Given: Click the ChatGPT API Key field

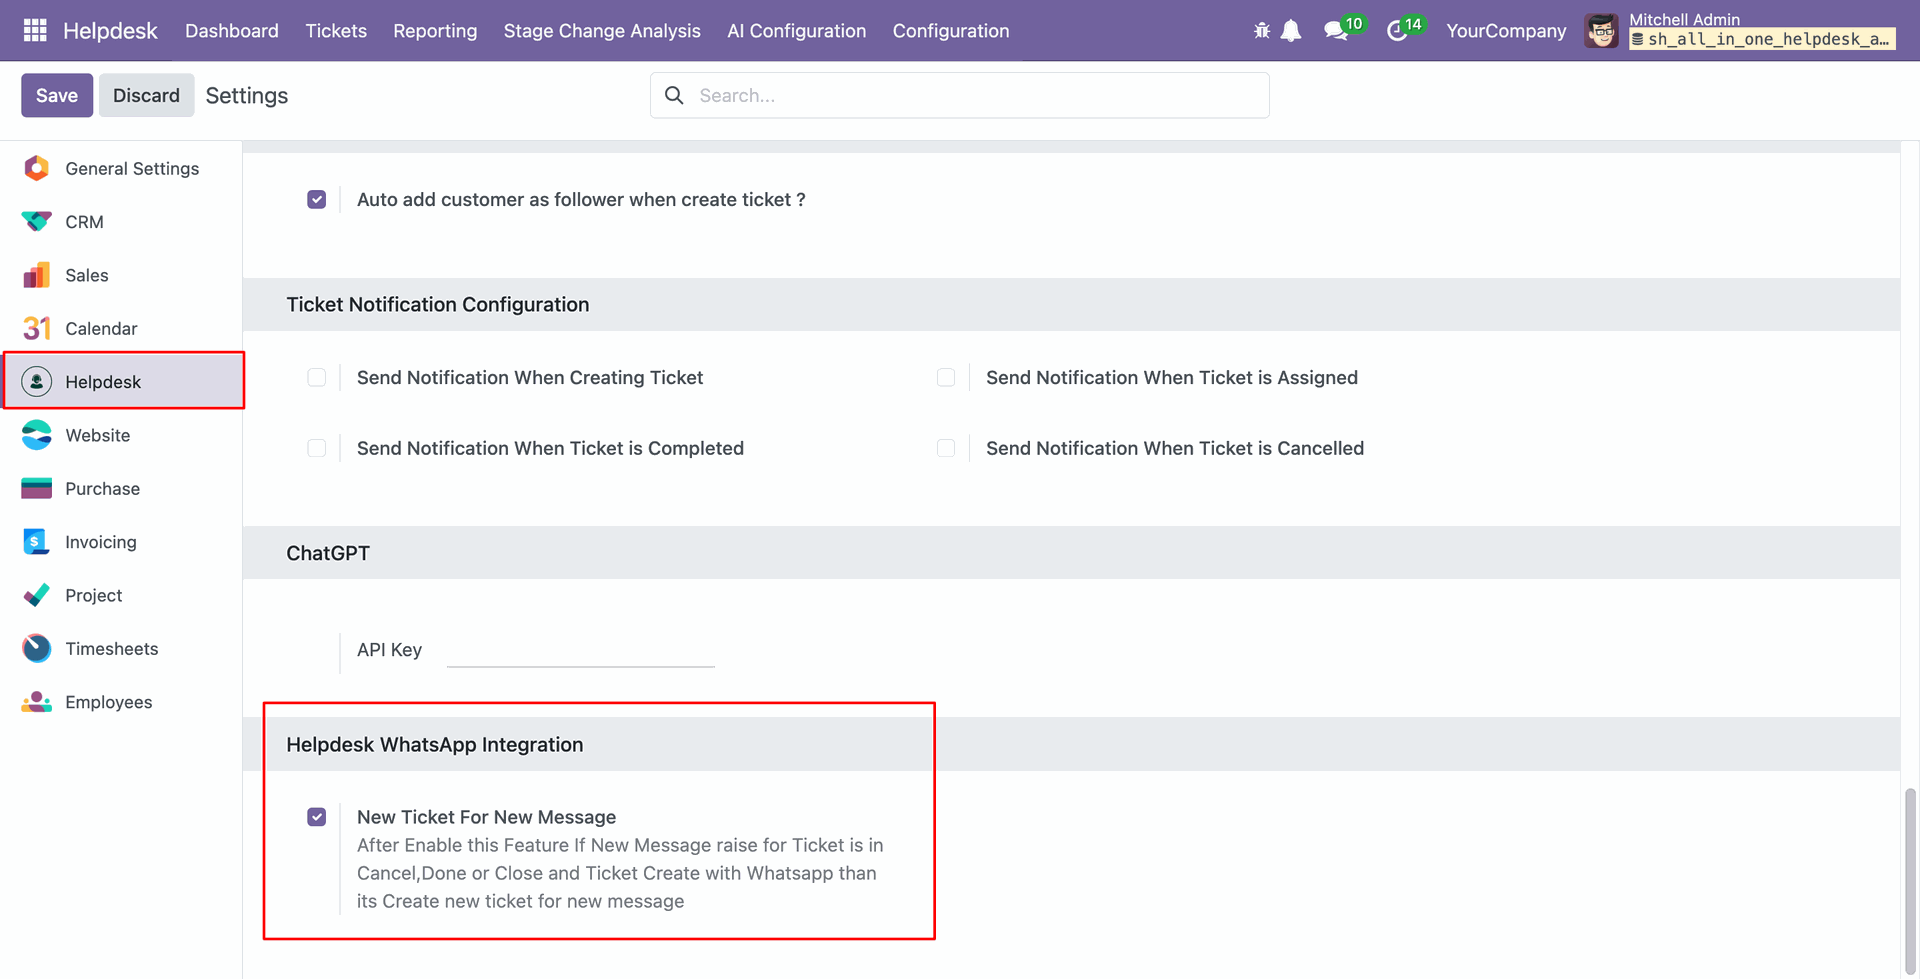Looking at the screenshot, I should pyautogui.click(x=581, y=650).
